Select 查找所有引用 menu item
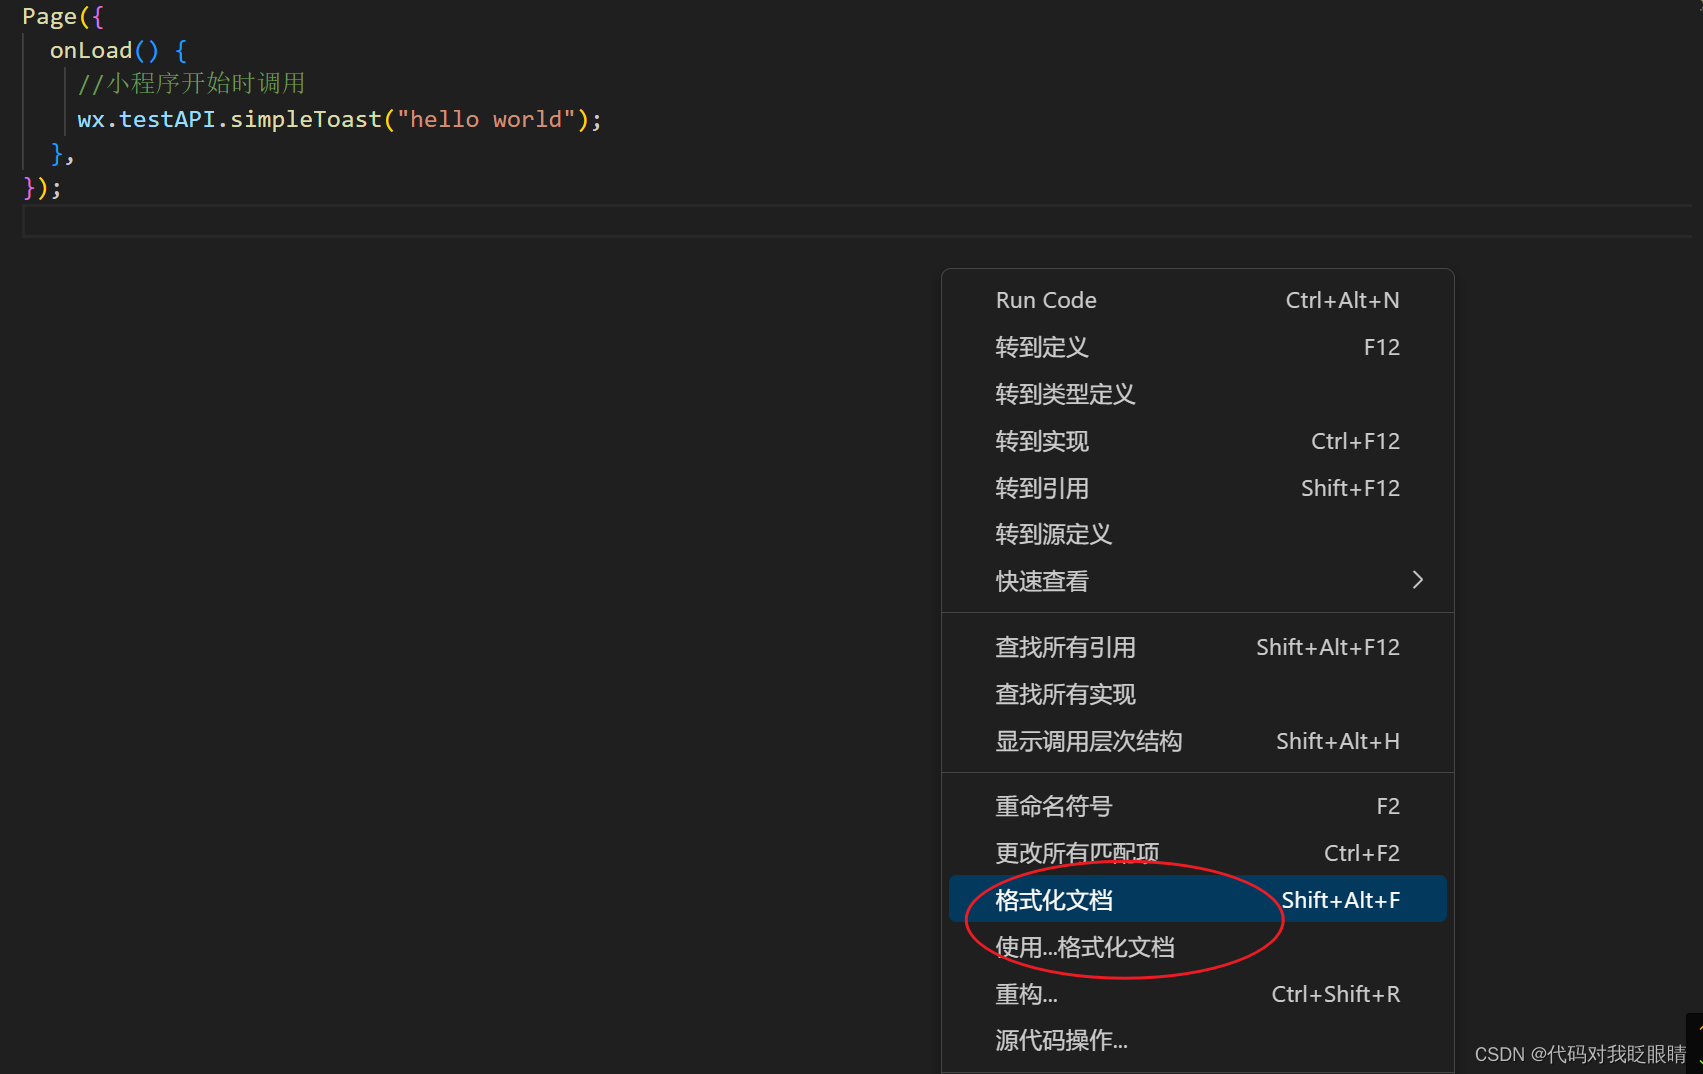 (x=1197, y=647)
